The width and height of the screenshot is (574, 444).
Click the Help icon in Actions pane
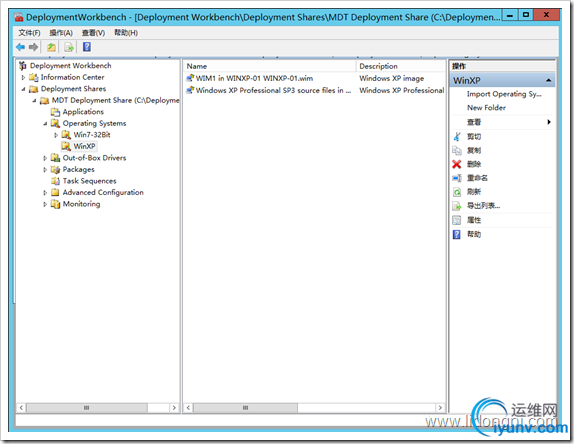tap(457, 234)
